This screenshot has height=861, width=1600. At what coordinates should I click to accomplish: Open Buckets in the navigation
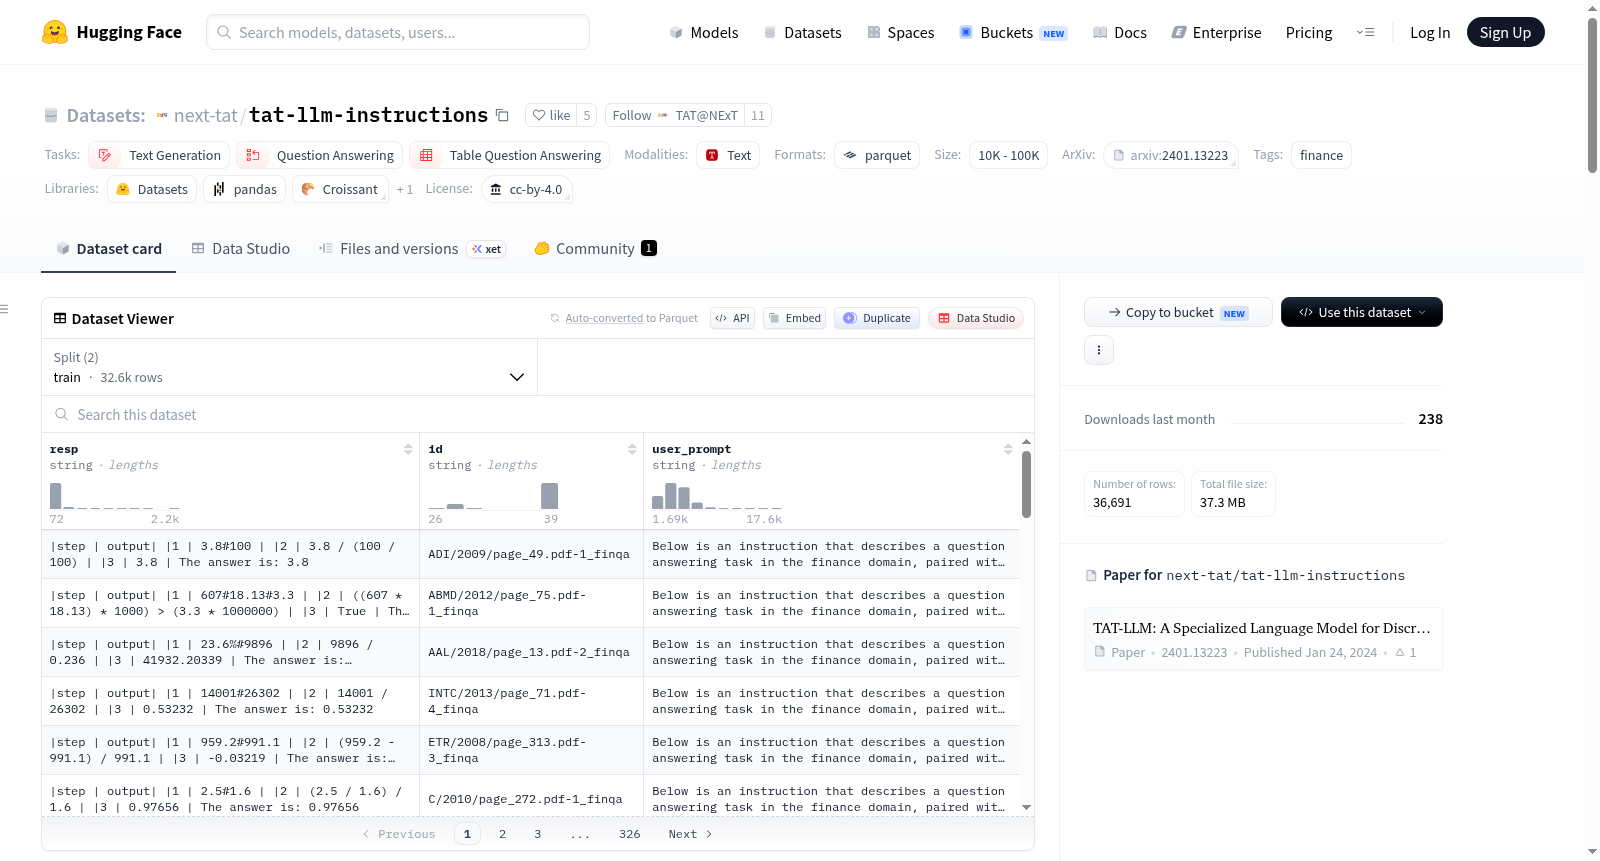[1012, 32]
